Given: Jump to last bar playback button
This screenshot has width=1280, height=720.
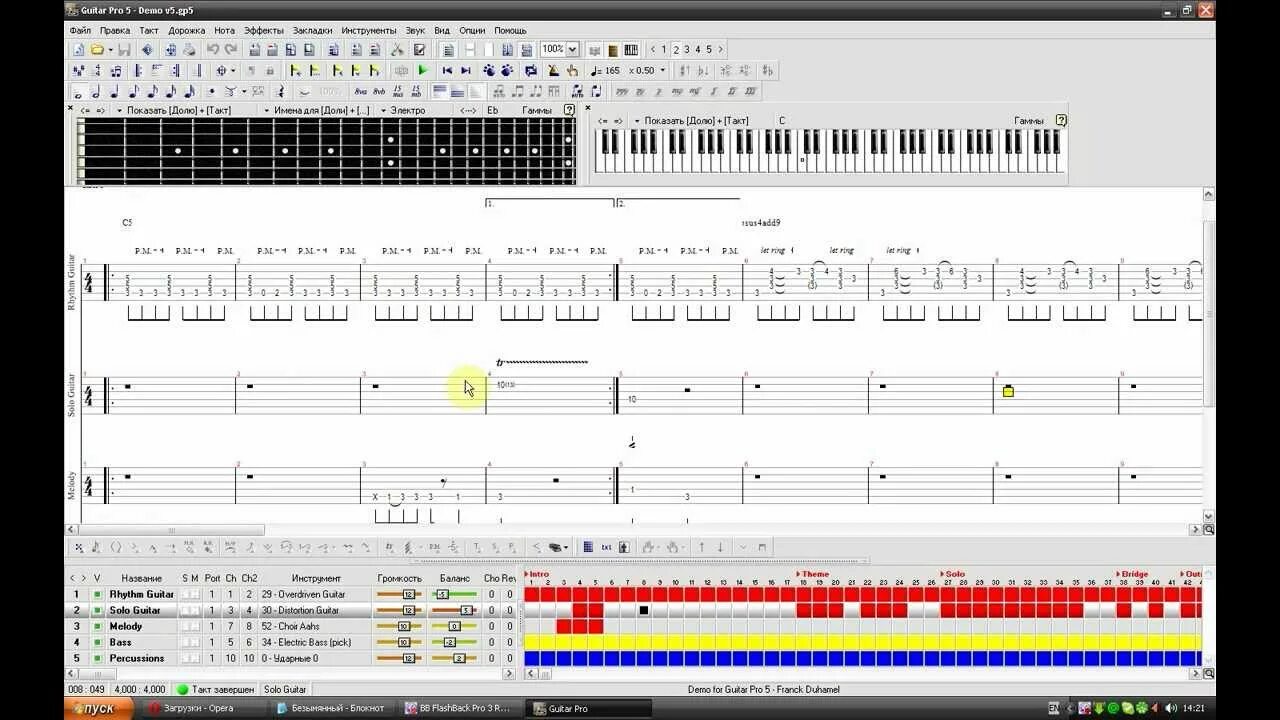Looking at the screenshot, I should point(465,70).
